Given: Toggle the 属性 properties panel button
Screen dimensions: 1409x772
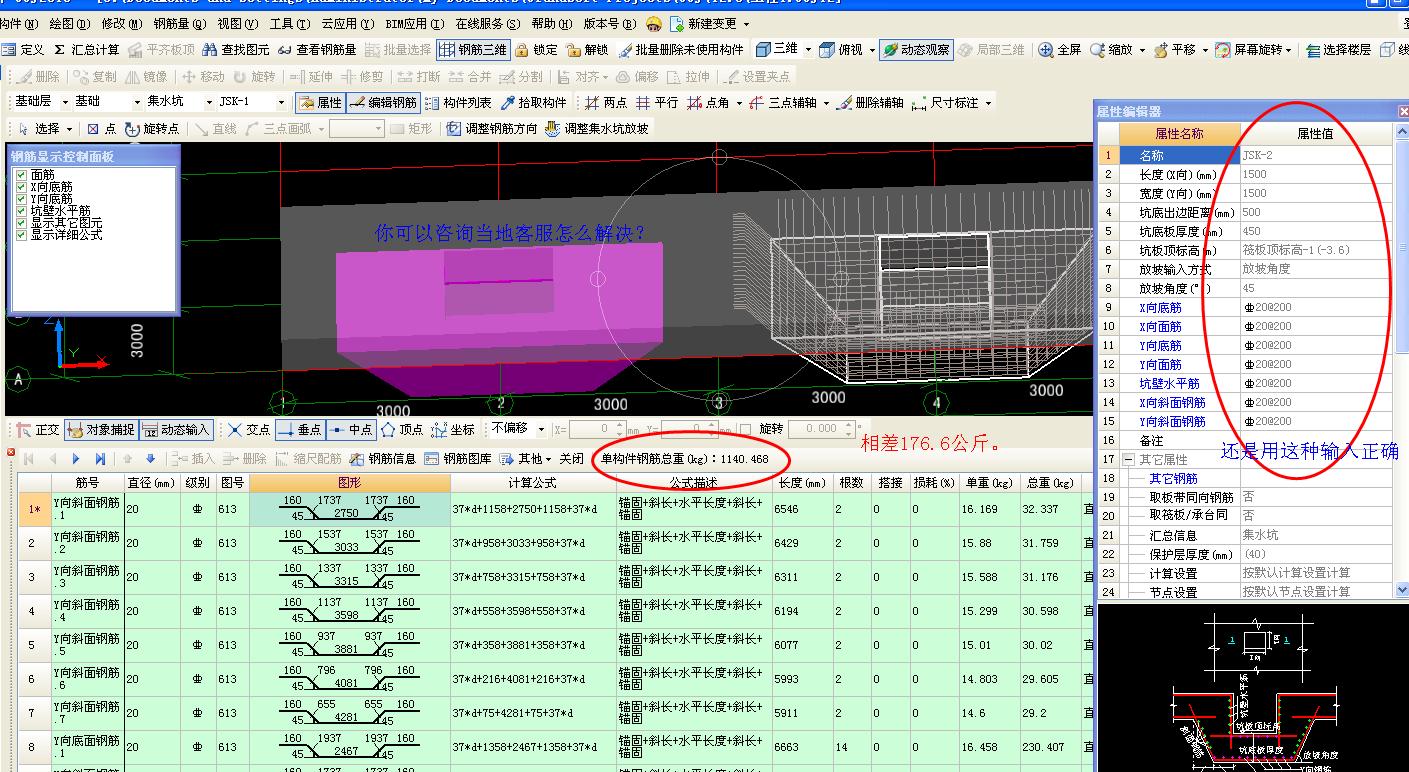Looking at the screenshot, I should [320, 102].
